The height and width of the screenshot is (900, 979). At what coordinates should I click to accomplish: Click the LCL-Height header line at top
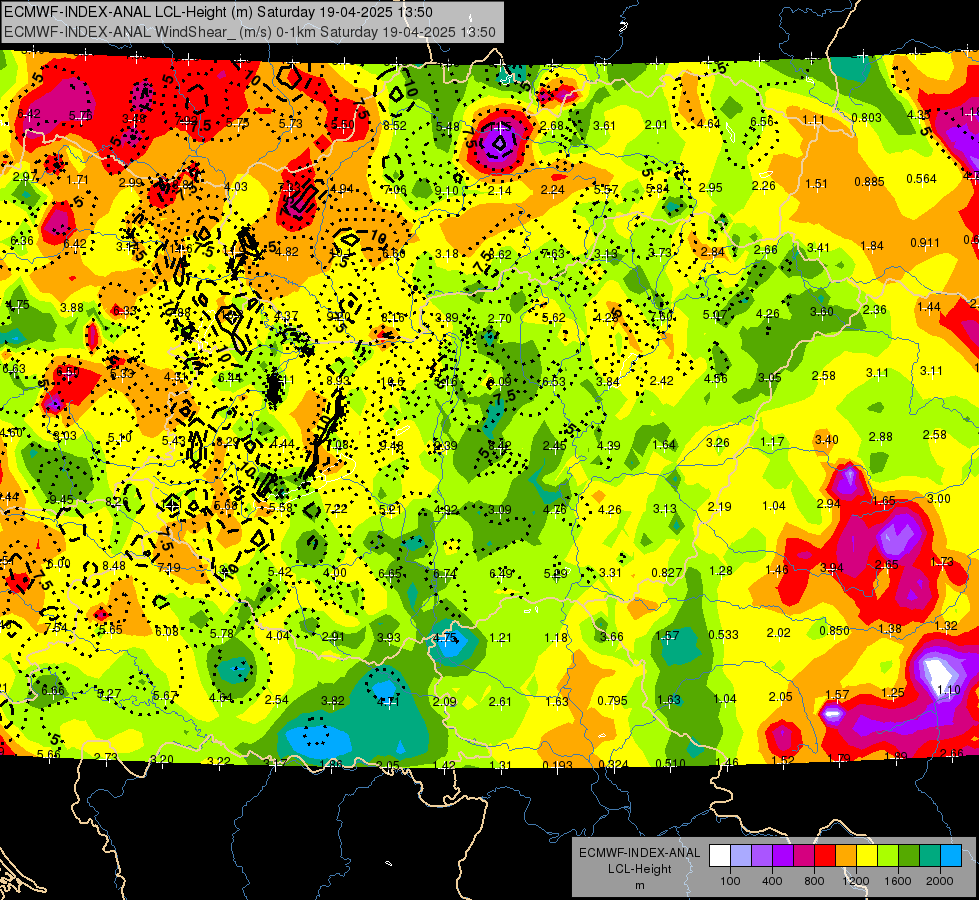coord(219,12)
